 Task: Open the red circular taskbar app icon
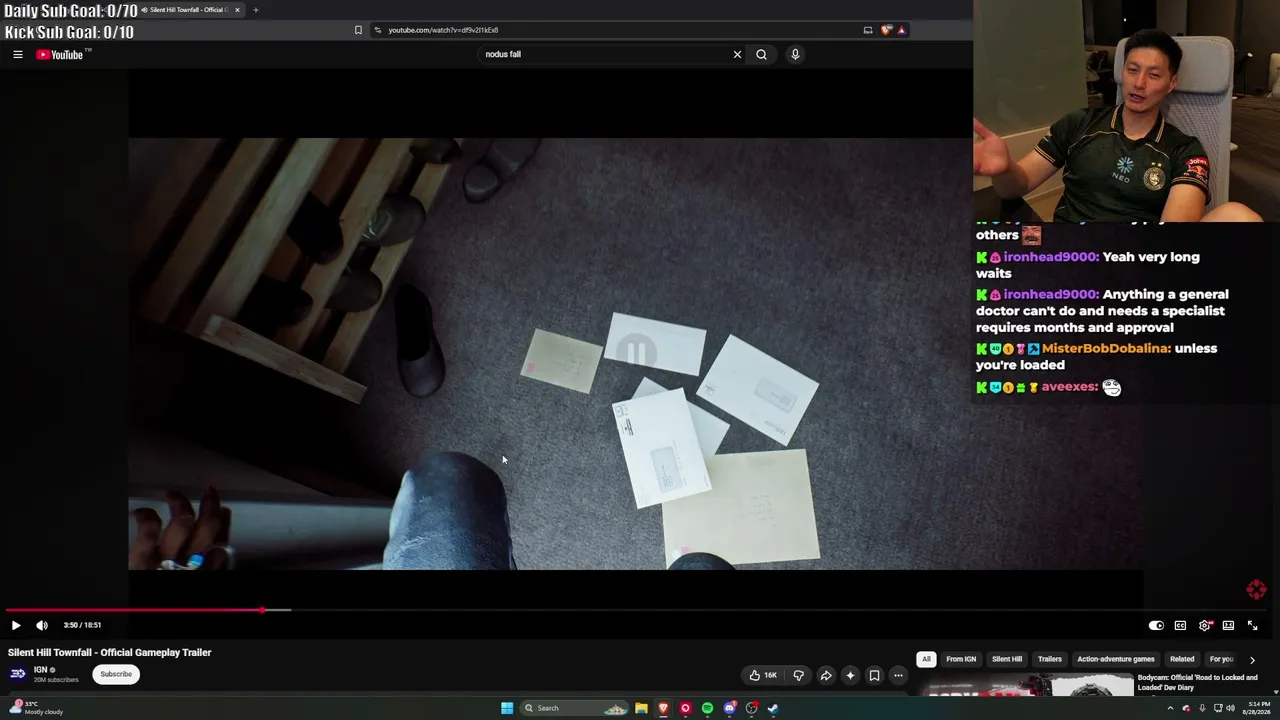point(685,708)
